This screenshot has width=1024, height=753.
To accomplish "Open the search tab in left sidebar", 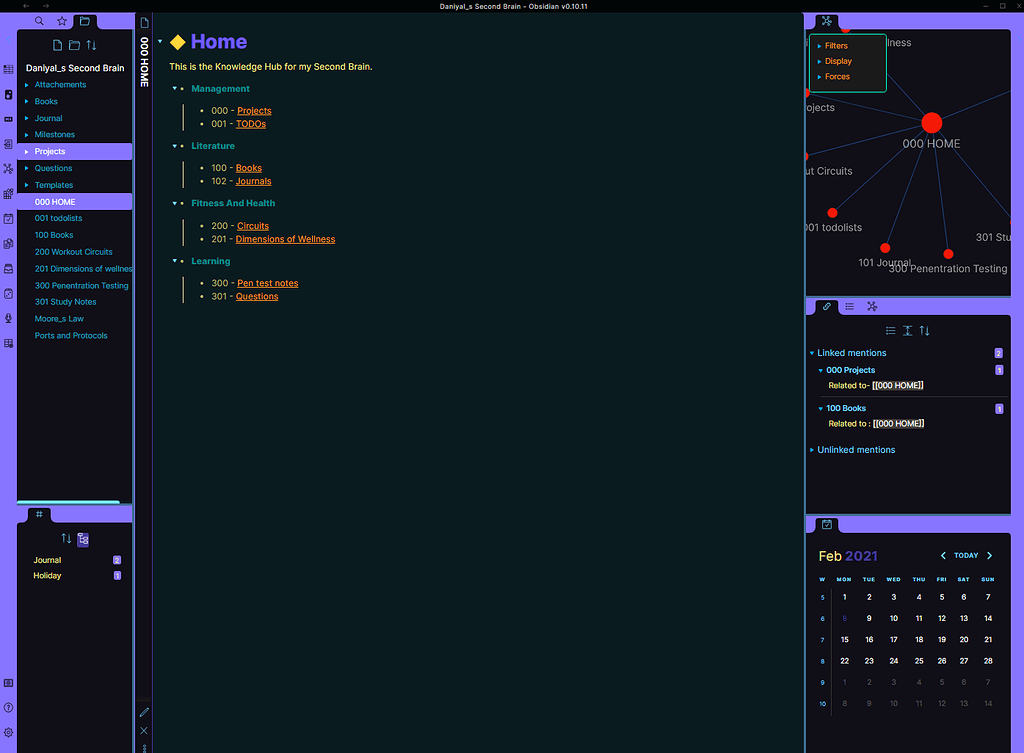I will point(39,21).
